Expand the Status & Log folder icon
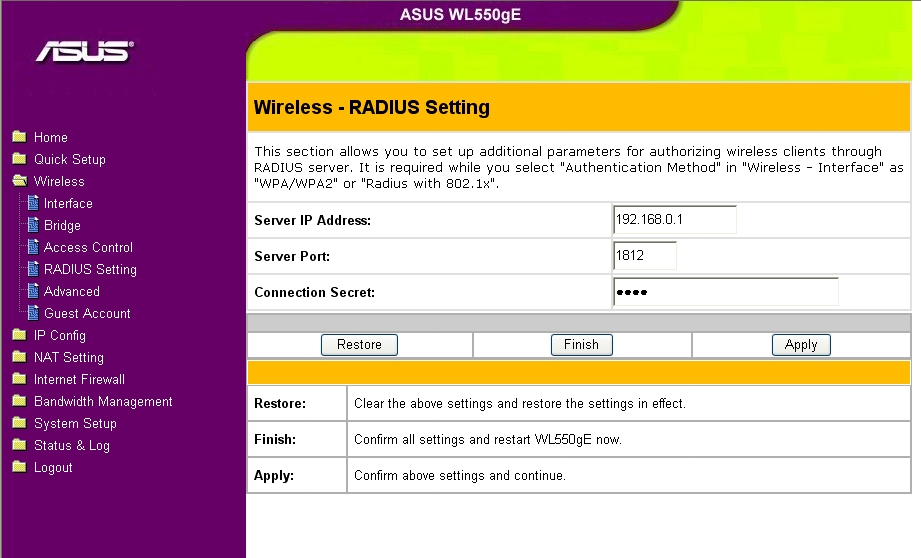 tap(19, 445)
